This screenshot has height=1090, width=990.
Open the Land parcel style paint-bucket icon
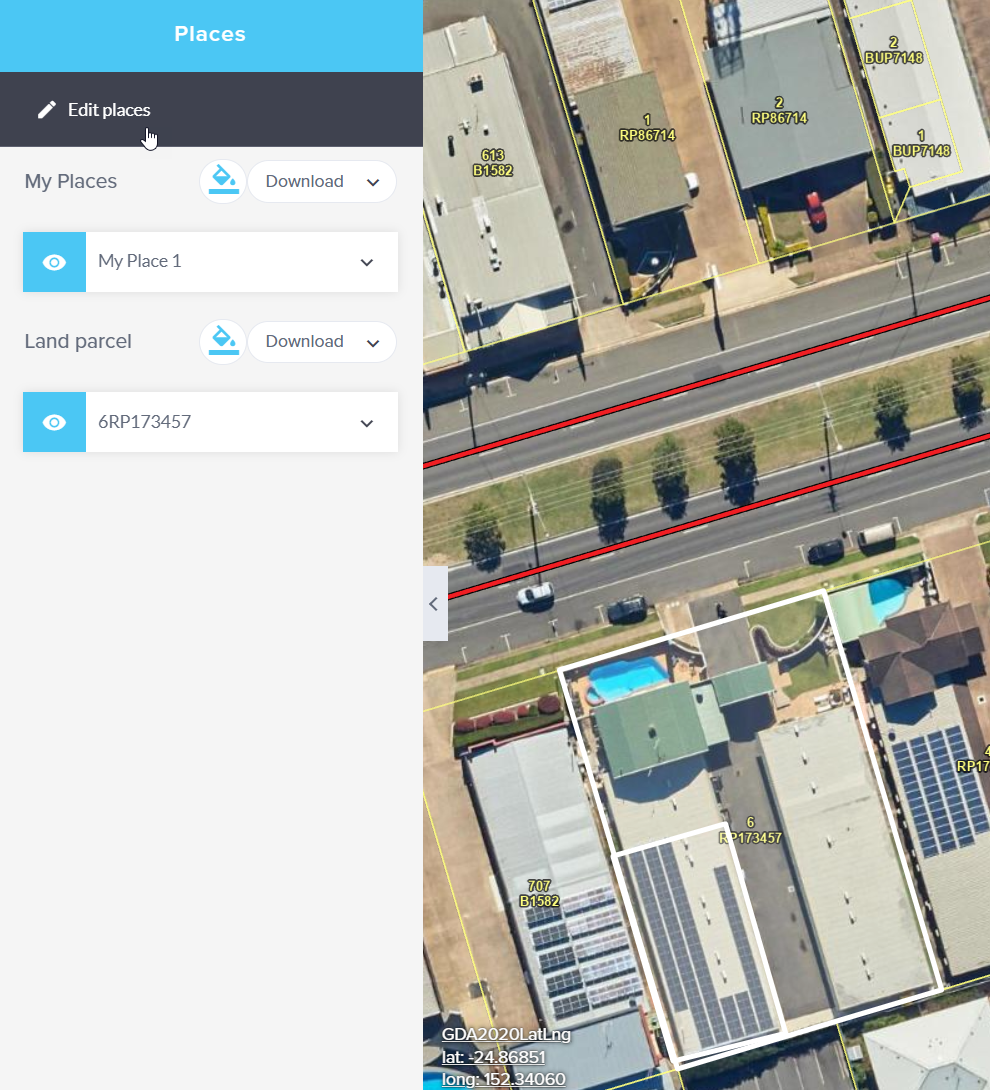(x=222, y=341)
